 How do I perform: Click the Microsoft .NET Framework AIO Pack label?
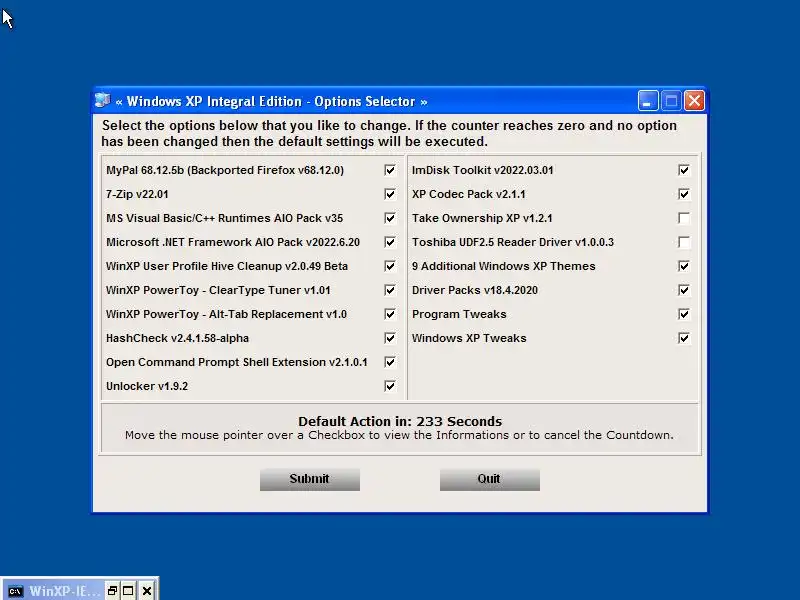click(x=233, y=242)
